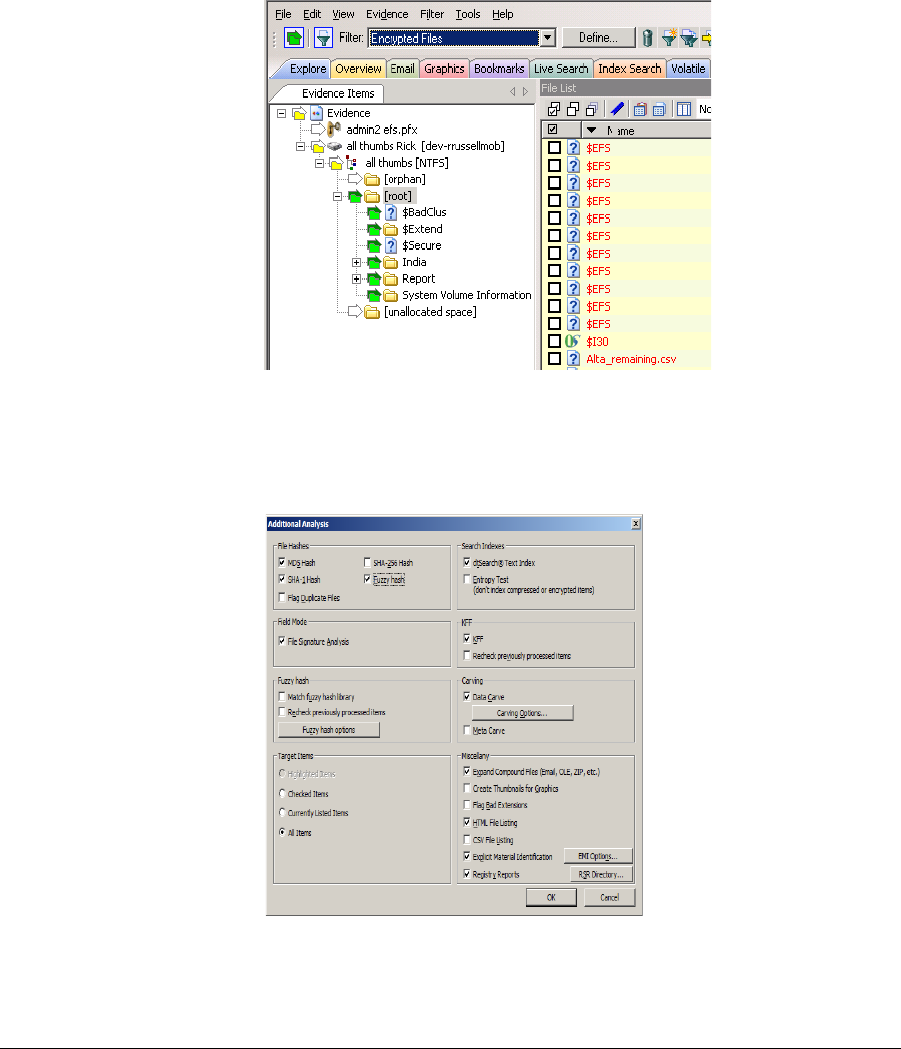
Task: Click the copy filter funnel icon
Action: pyautogui.click(x=688, y=38)
